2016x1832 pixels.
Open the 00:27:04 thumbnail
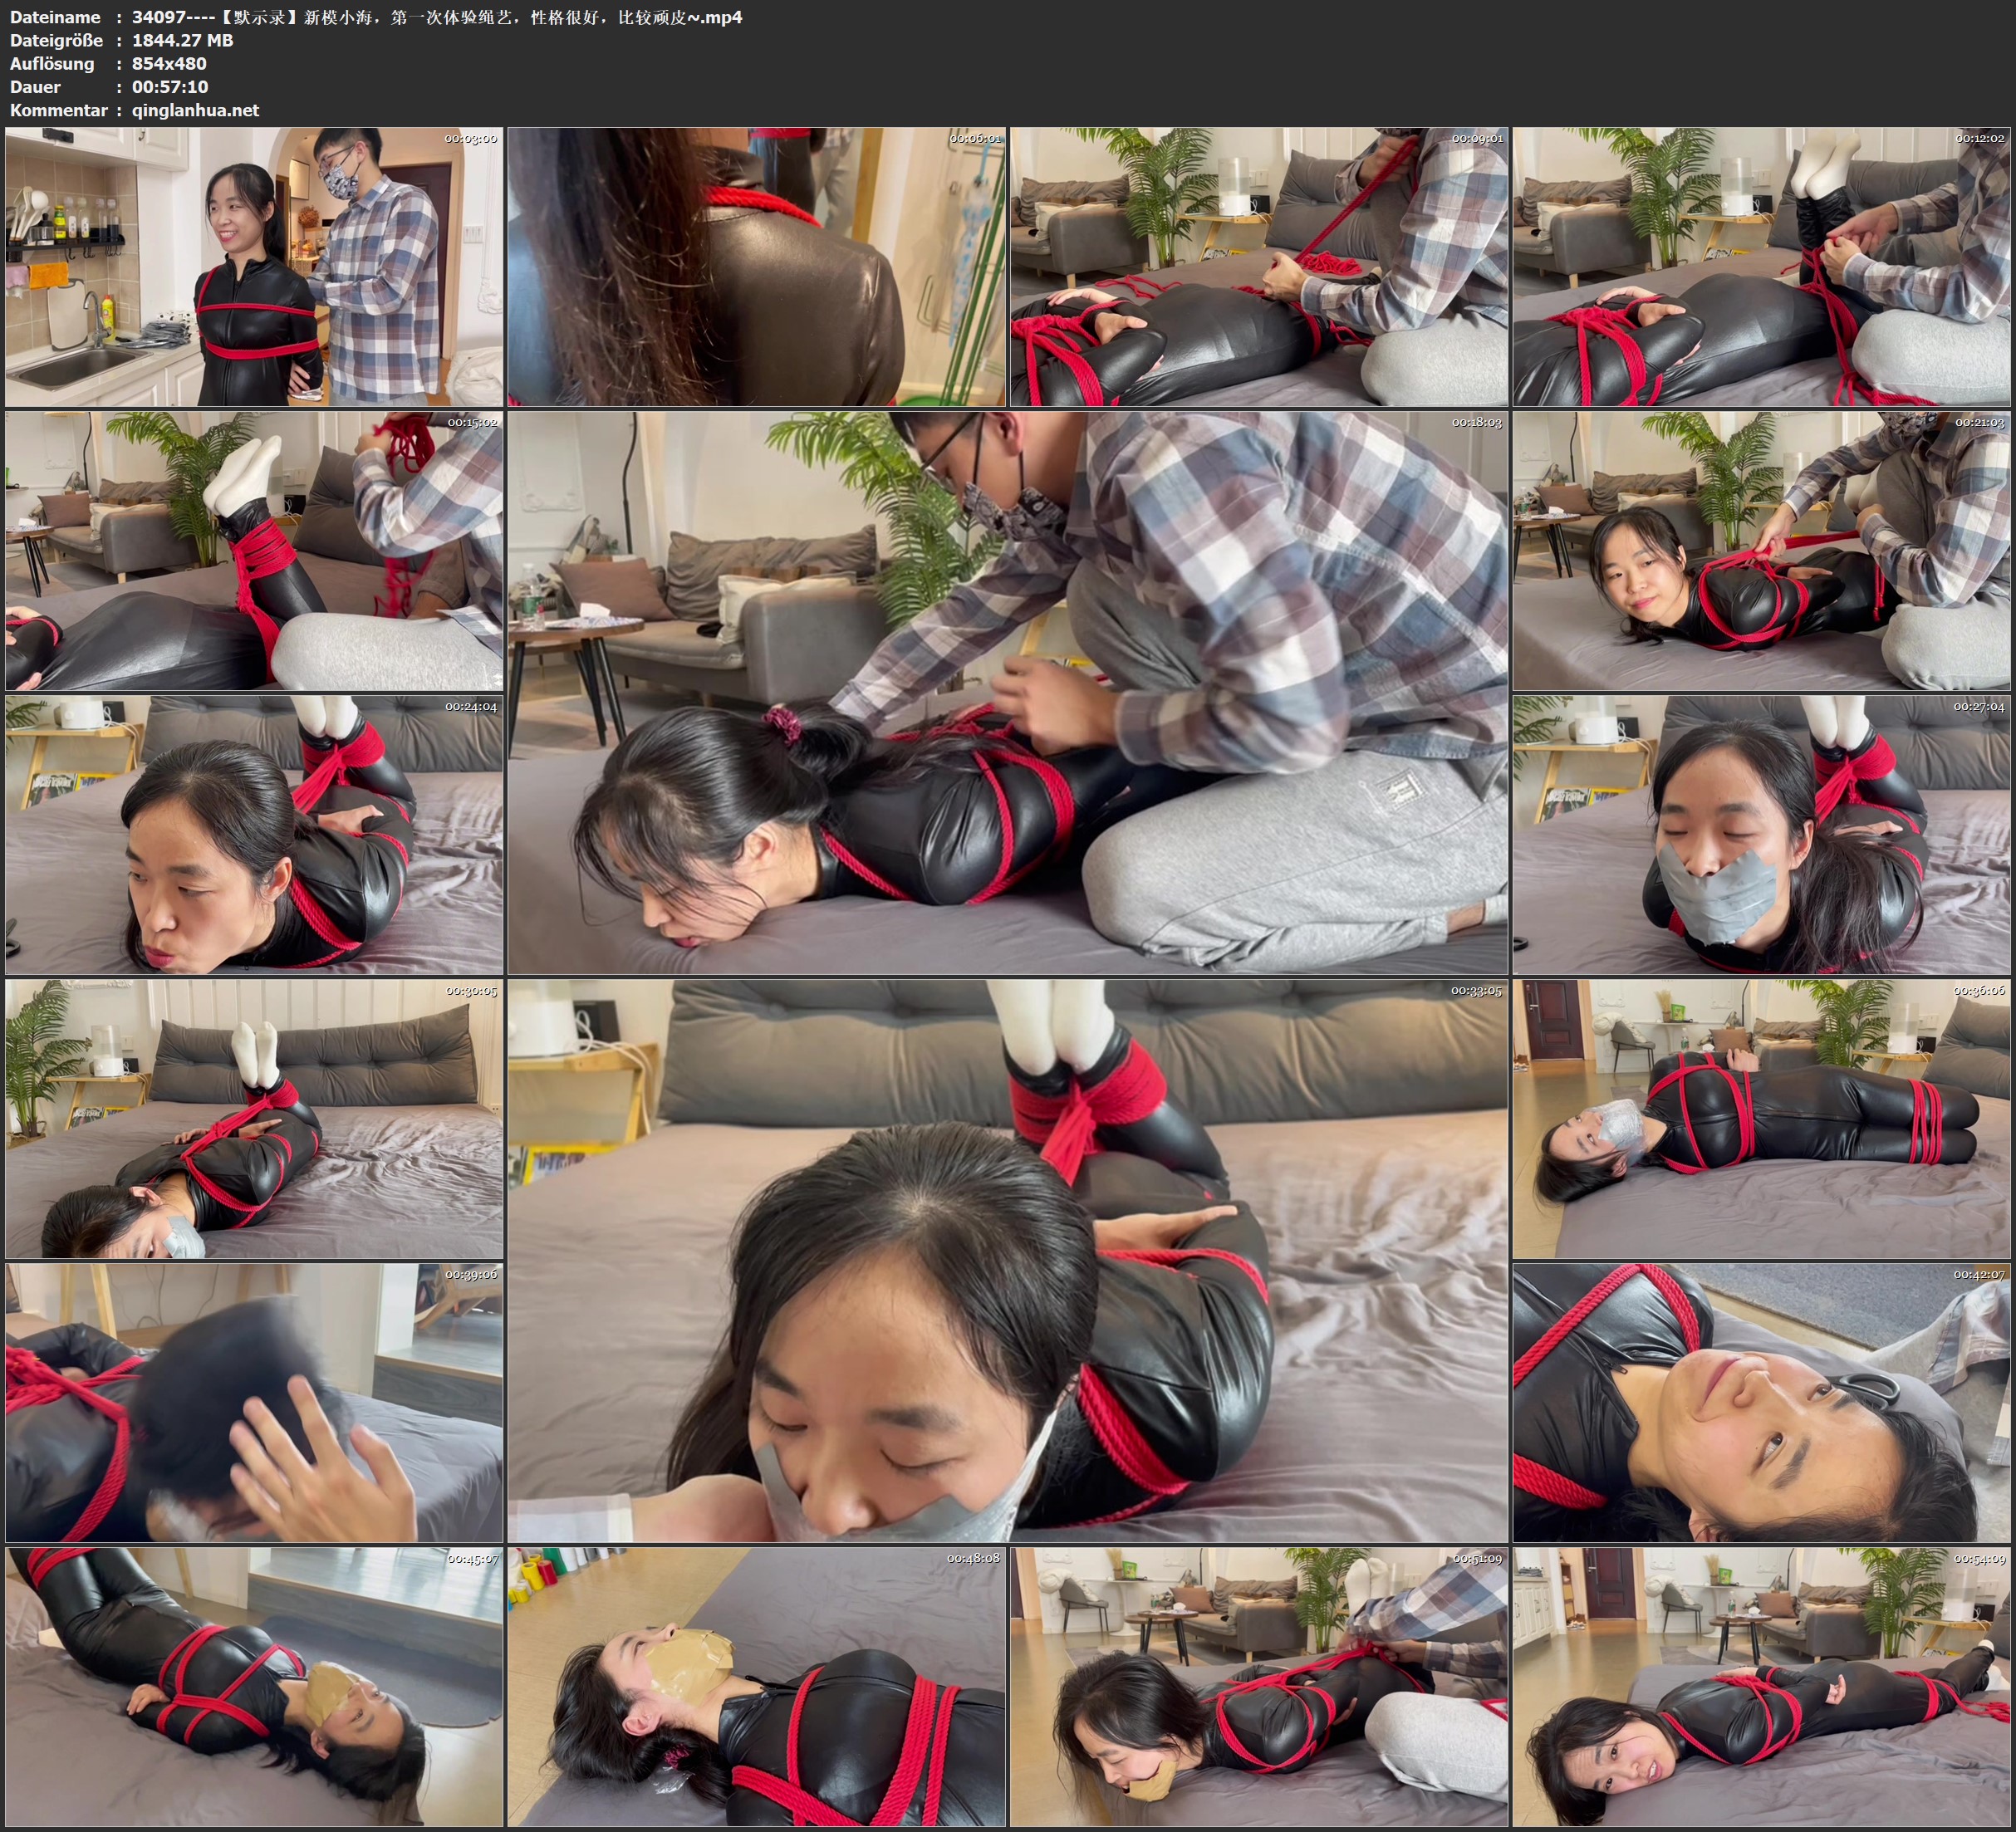pos(1761,834)
